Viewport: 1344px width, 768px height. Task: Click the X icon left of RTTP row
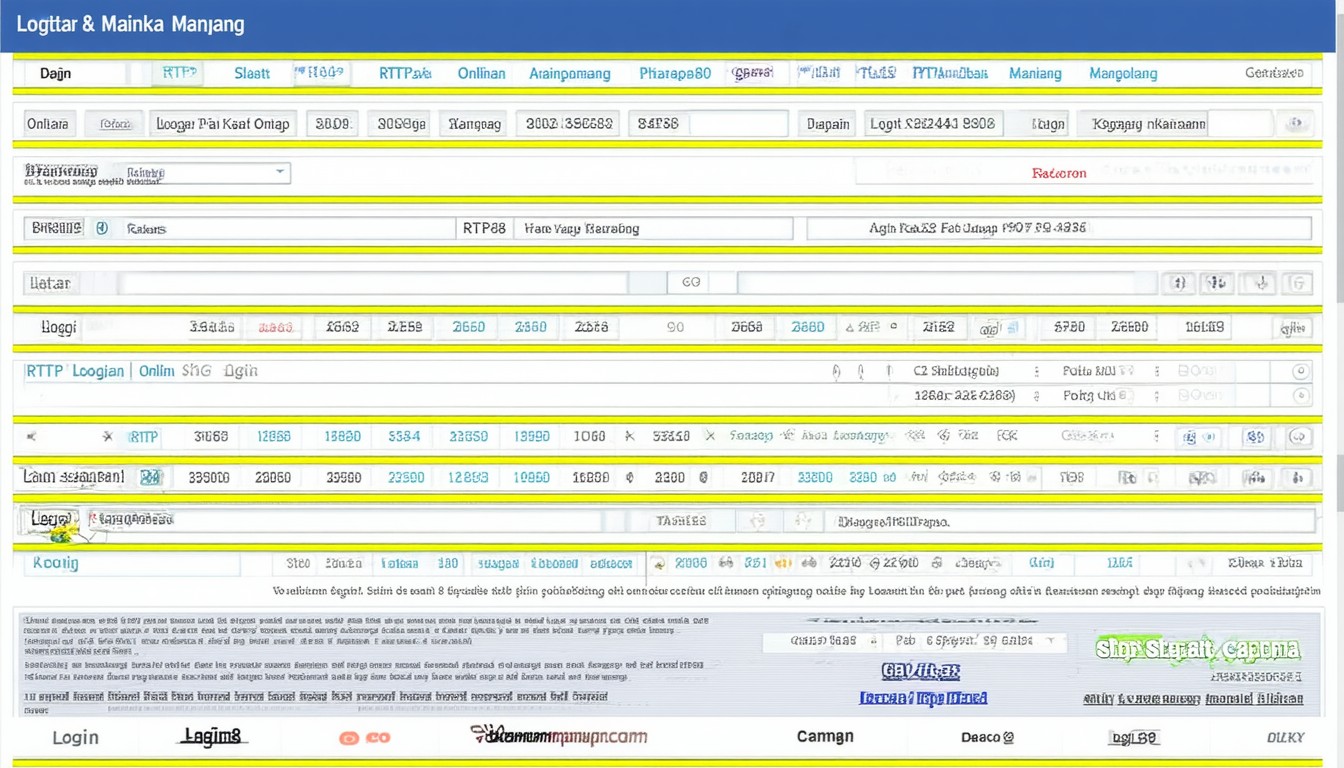[107, 437]
